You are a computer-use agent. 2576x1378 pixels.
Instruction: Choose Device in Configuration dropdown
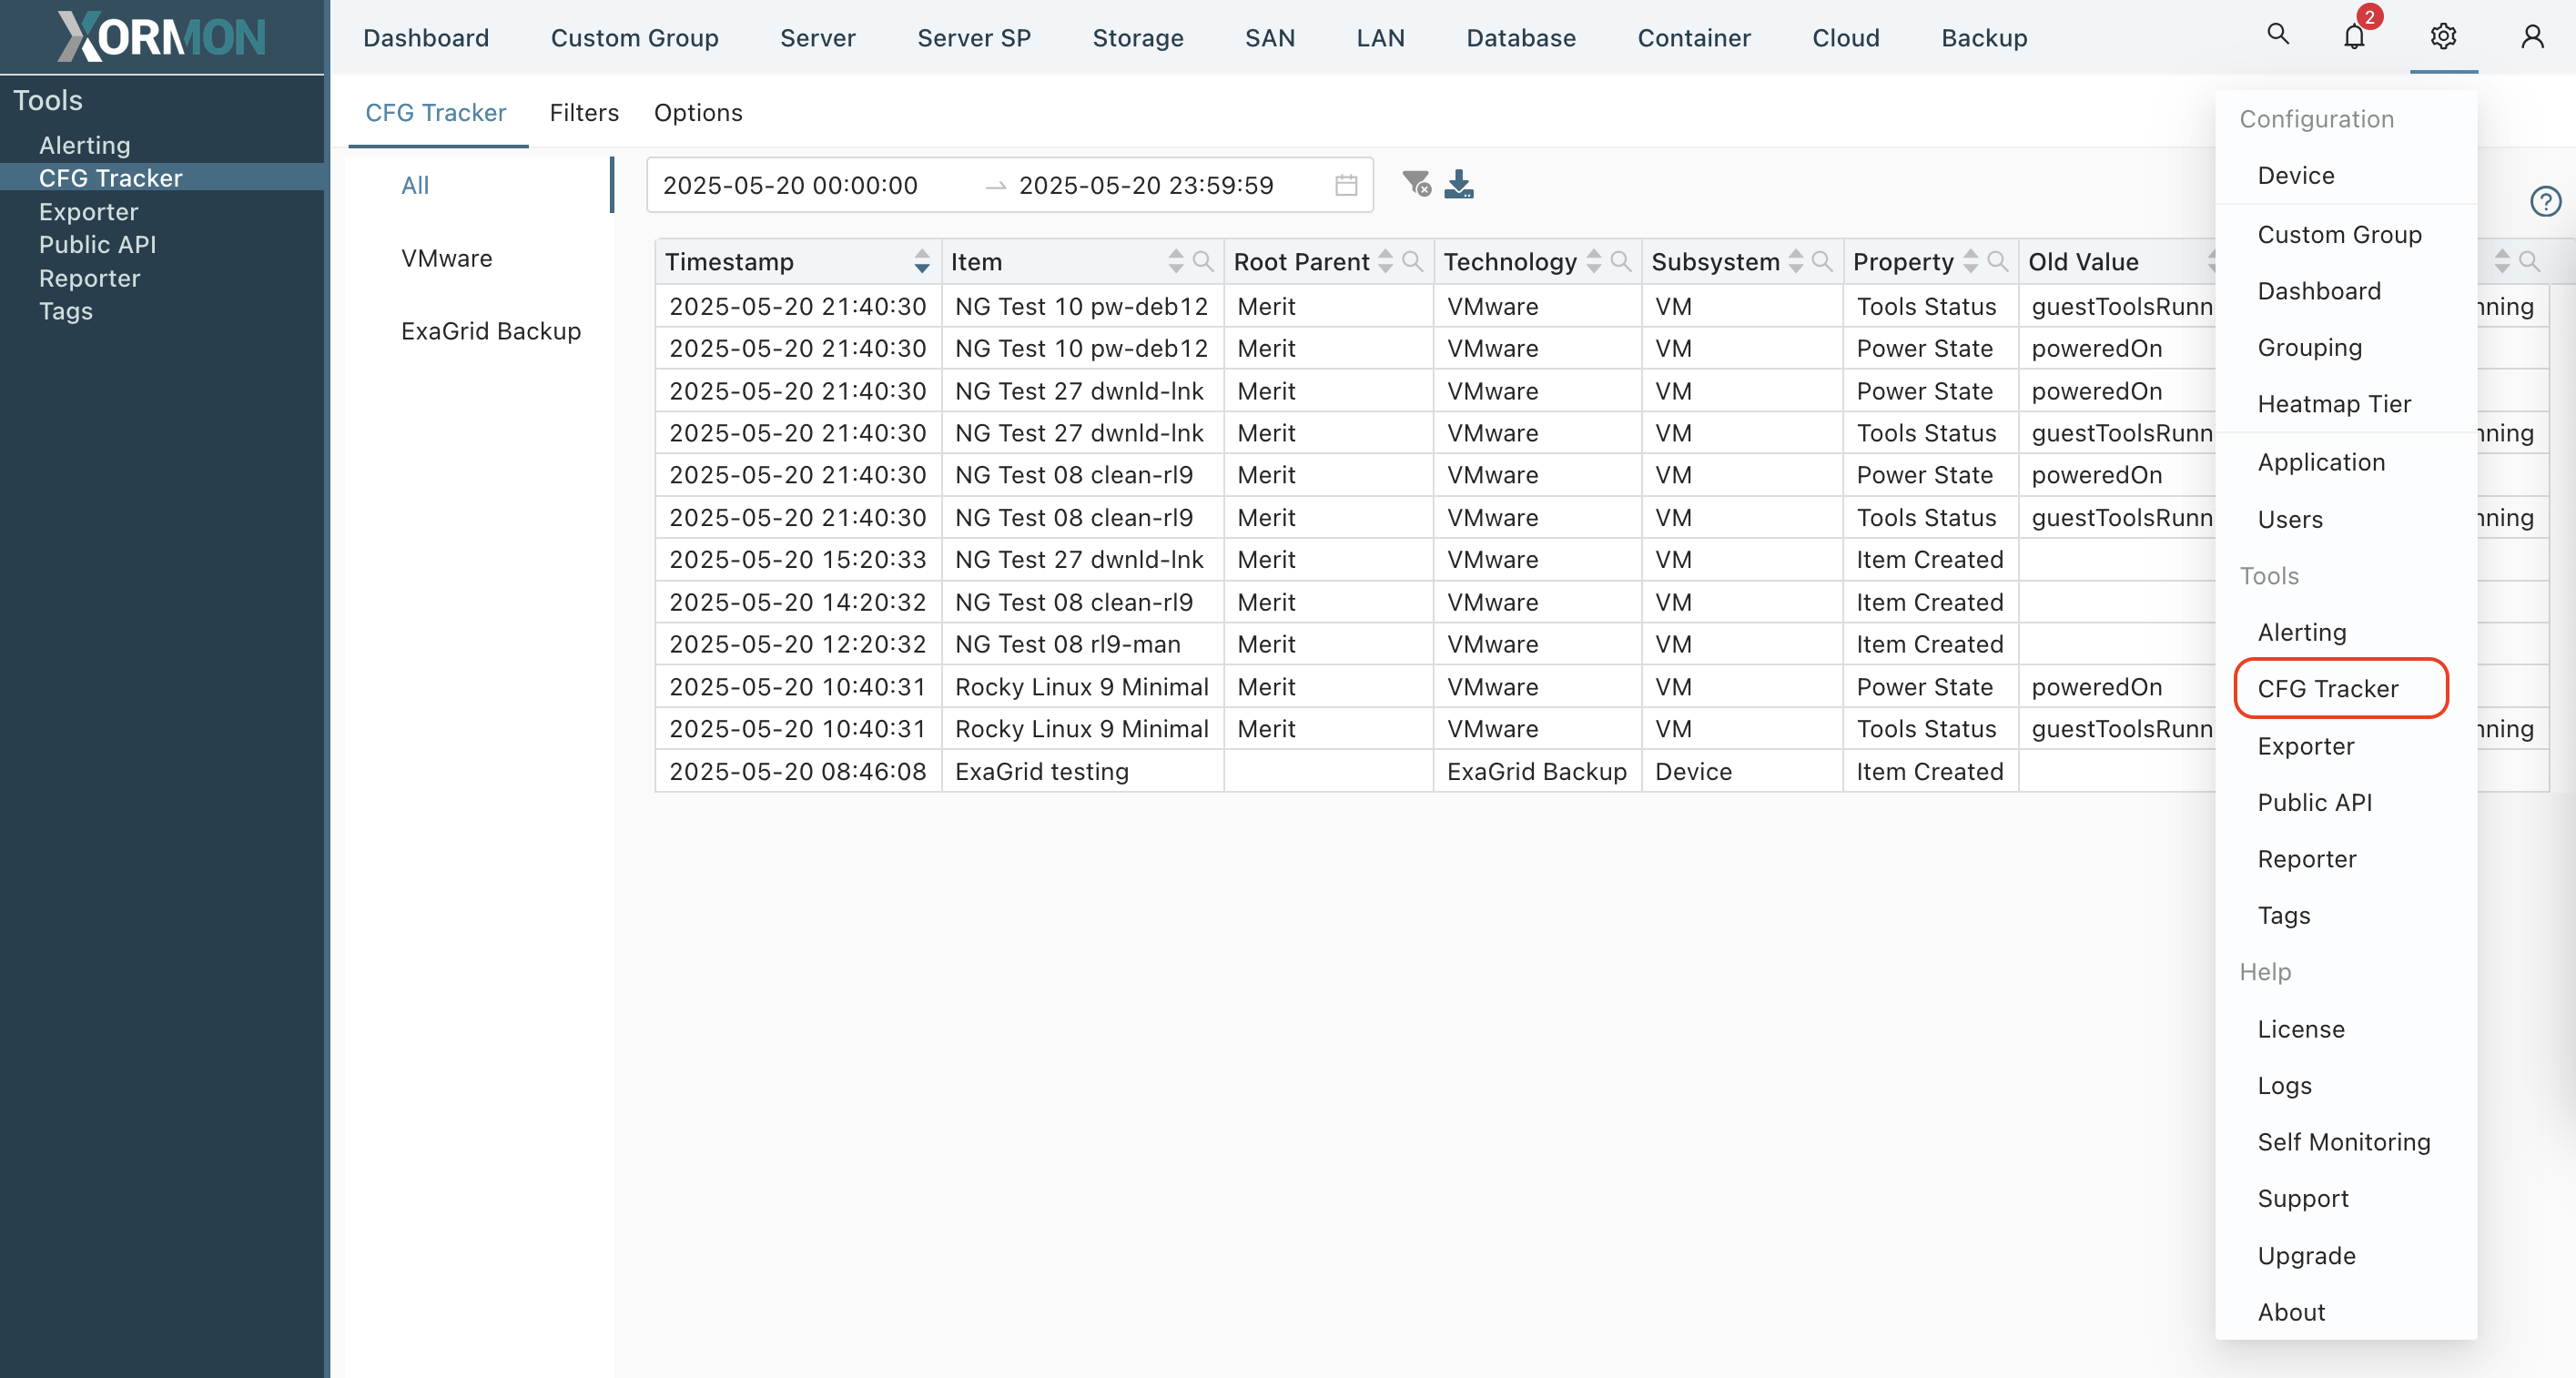2296,176
